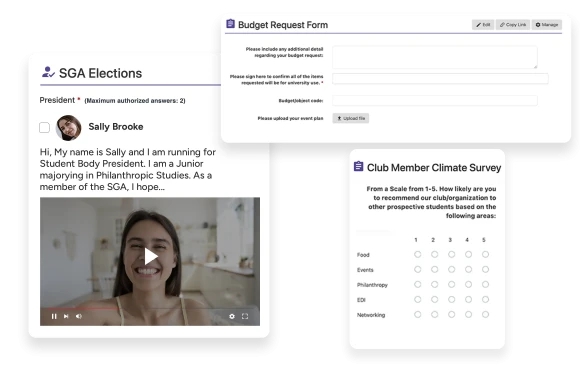Select rating 3 for EDI
Screen dimensions: 580x380
tap(452, 299)
